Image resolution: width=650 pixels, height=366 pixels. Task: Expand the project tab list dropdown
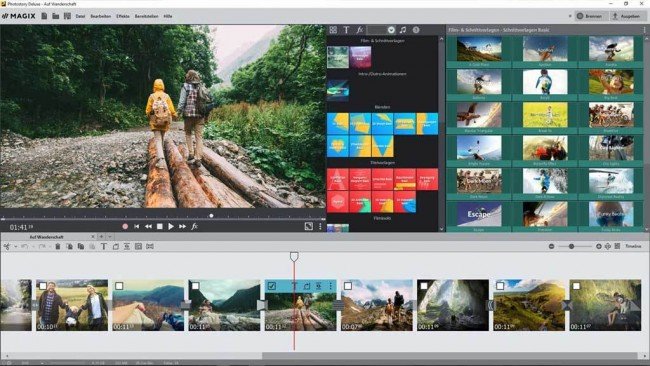(110, 237)
